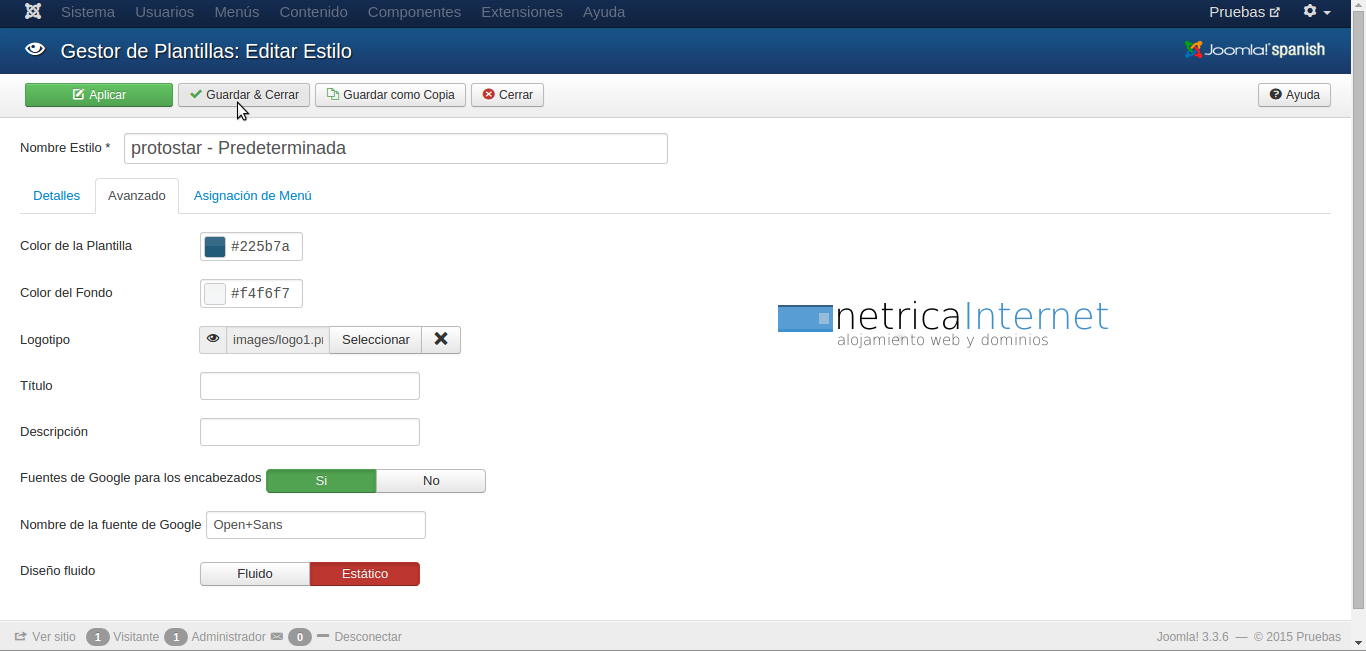Click into the Título text field

[x=310, y=386]
